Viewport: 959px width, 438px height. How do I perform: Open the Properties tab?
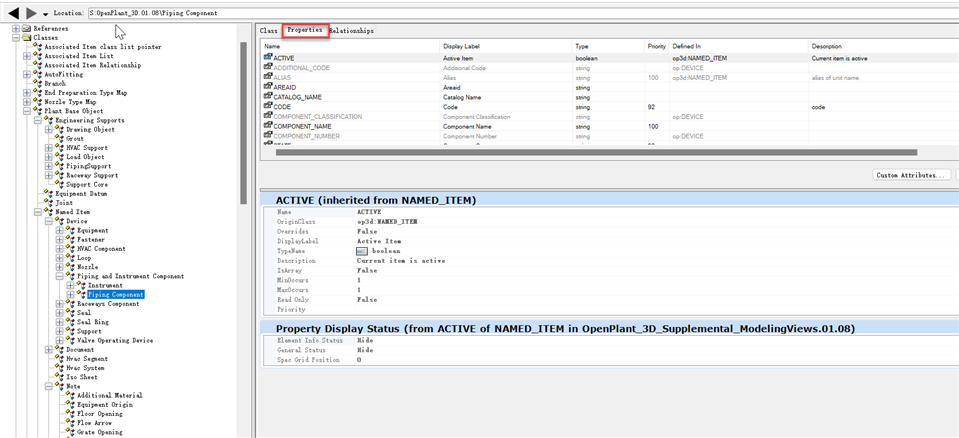pyautogui.click(x=305, y=31)
